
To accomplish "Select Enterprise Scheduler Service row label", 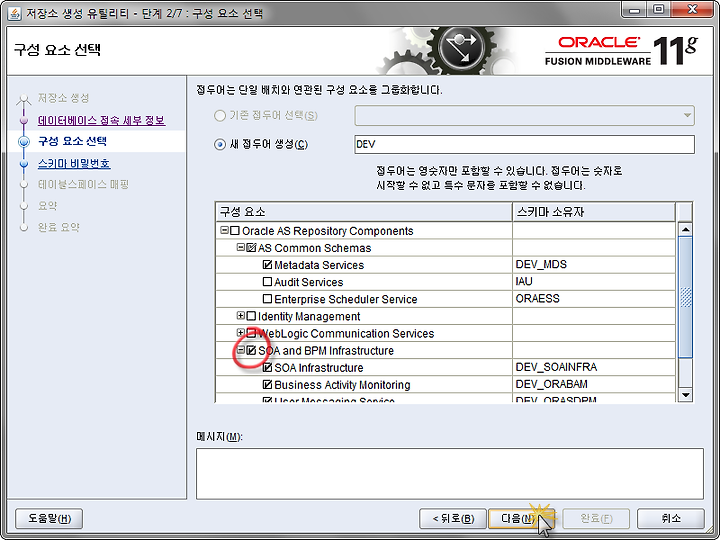I will (346, 299).
